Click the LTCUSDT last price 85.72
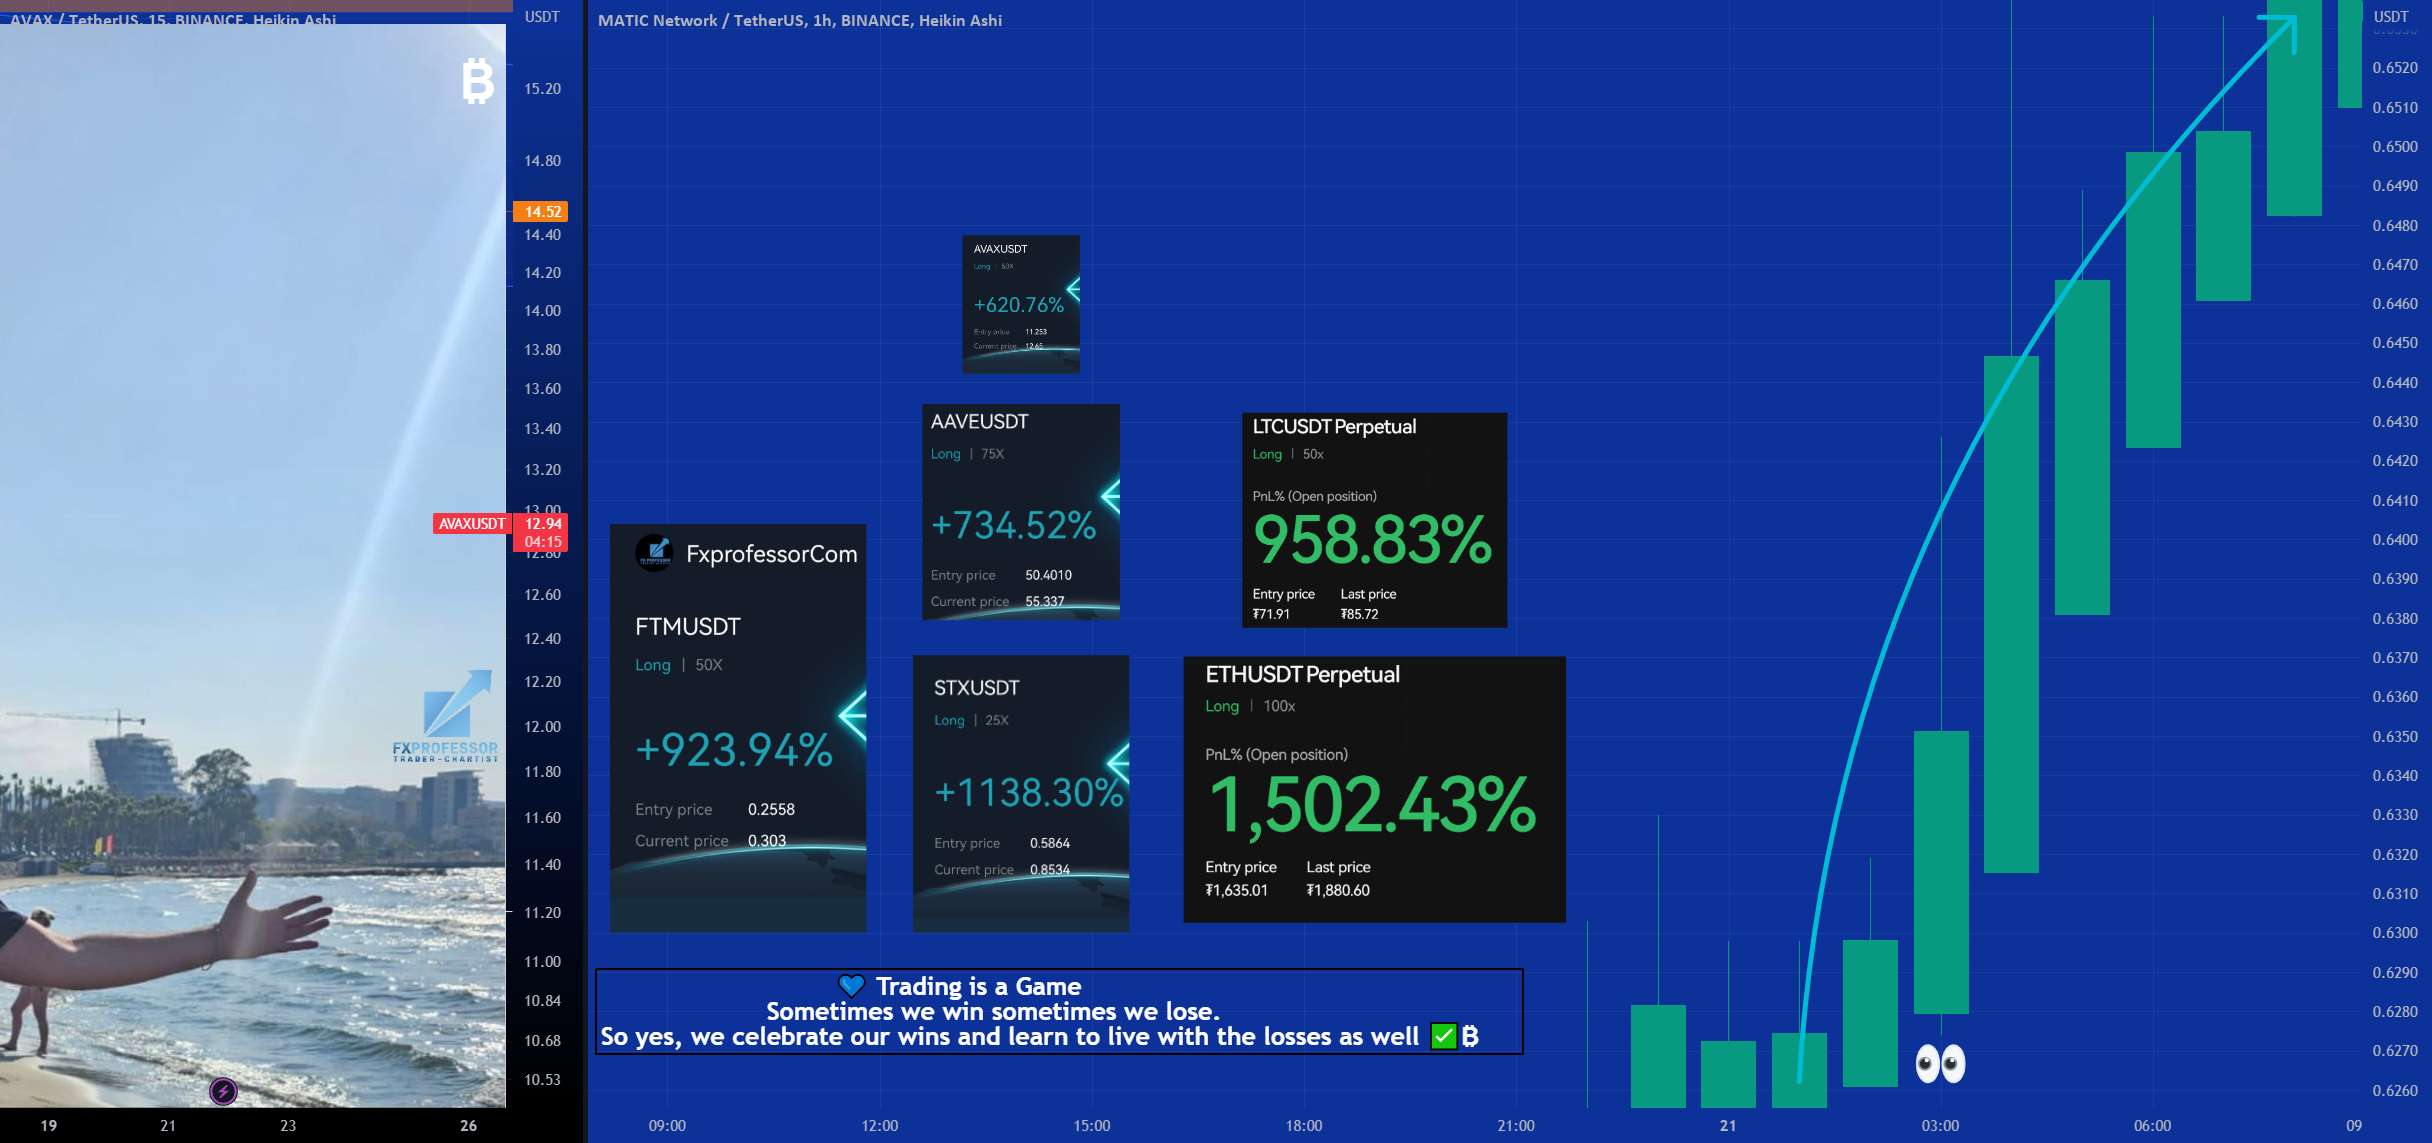 tap(1359, 614)
